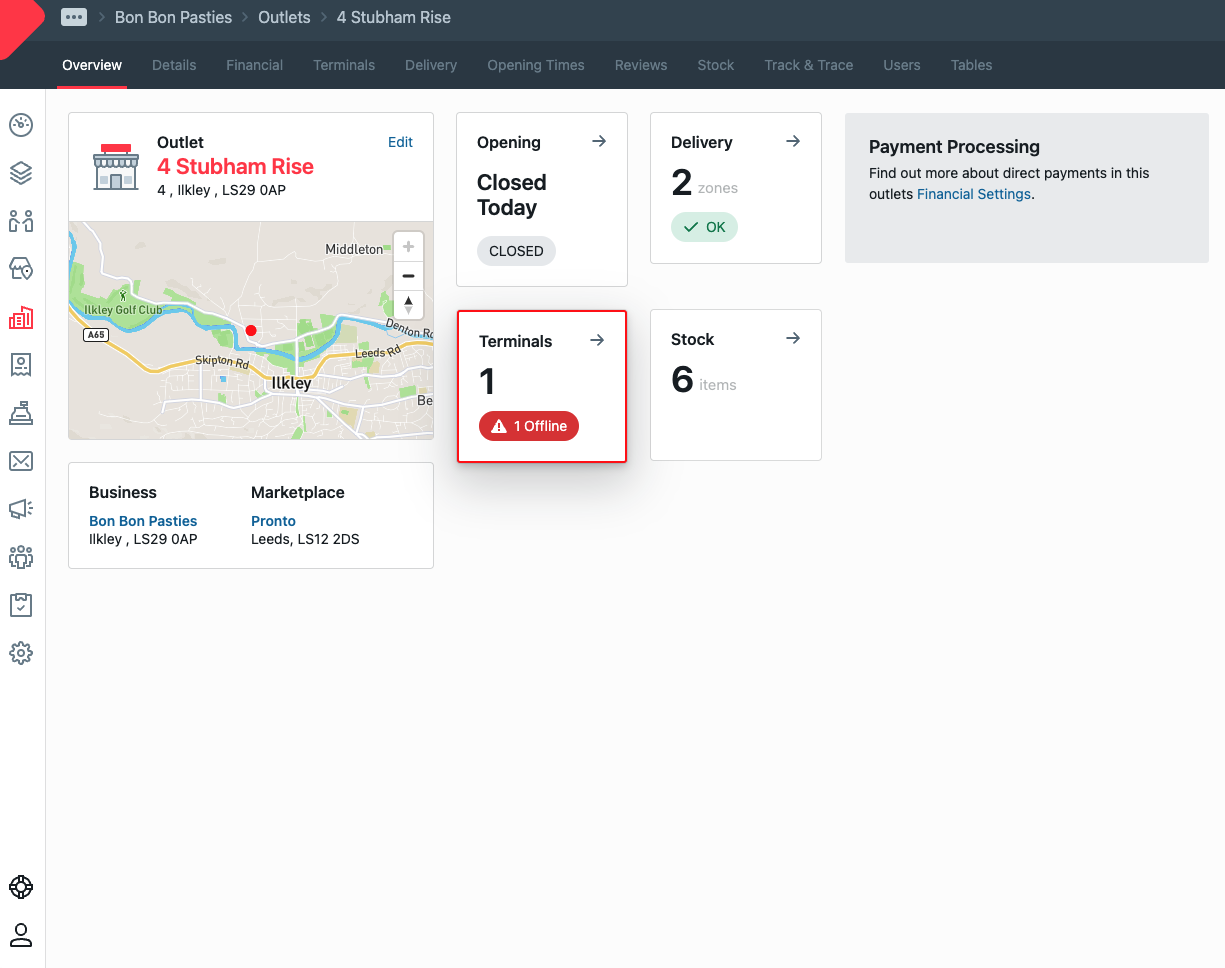Click the 1 Offline terminal badge
Viewport: 1225px width, 968px height.
pyautogui.click(x=529, y=426)
